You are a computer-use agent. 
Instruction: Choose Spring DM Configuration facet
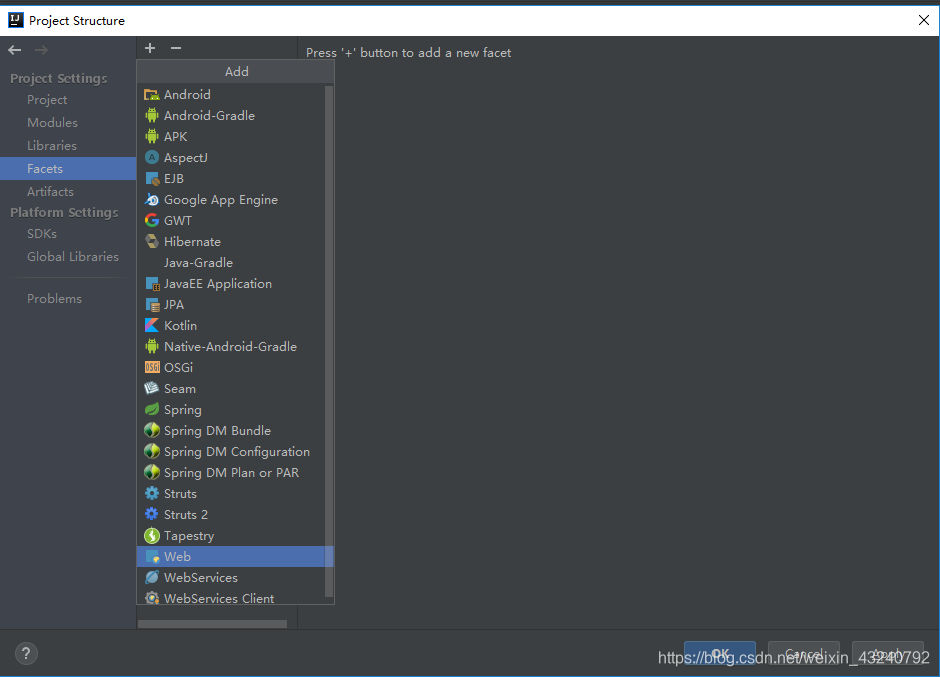[x=235, y=452]
